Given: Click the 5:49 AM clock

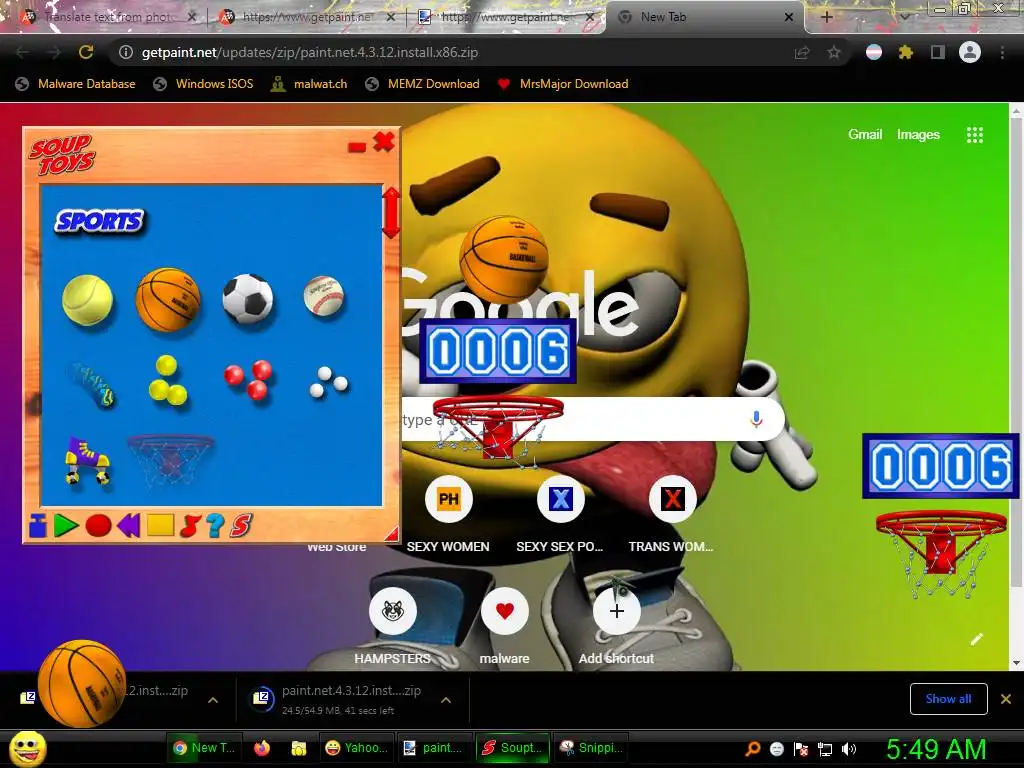Looking at the screenshot, I should pos(936,749).
